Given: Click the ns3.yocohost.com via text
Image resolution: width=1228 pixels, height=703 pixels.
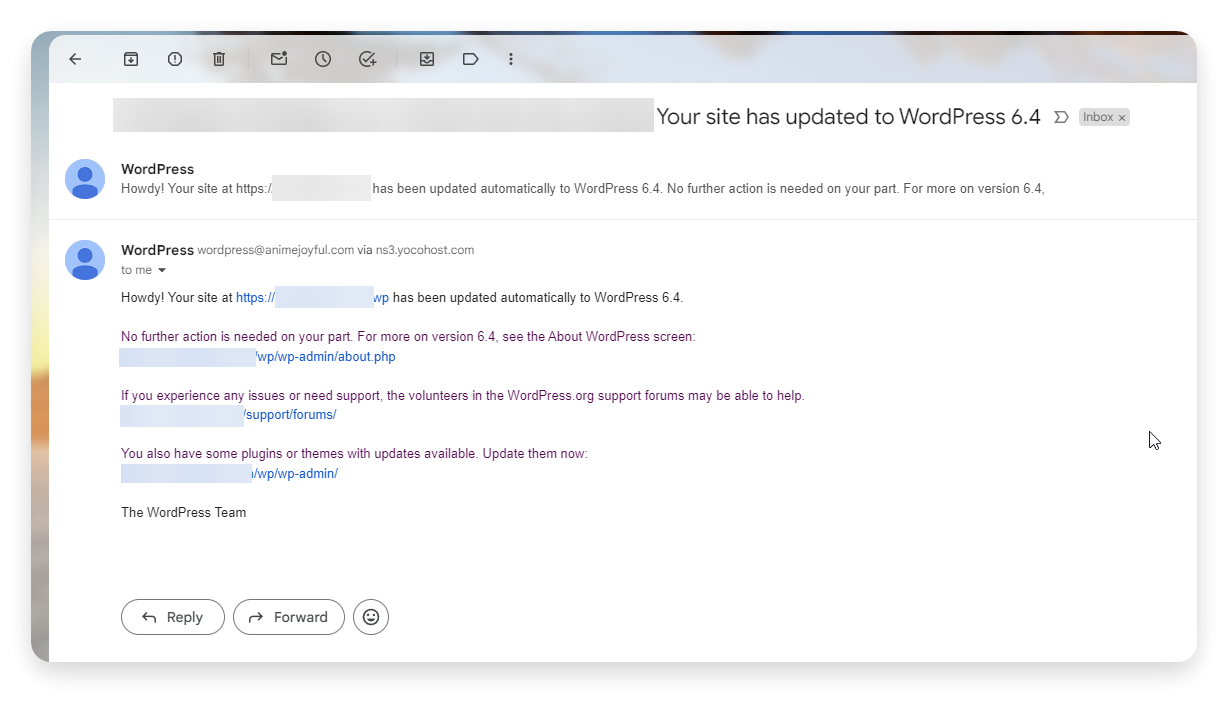Looking at the screenshot, I should [x=425, y=250].
